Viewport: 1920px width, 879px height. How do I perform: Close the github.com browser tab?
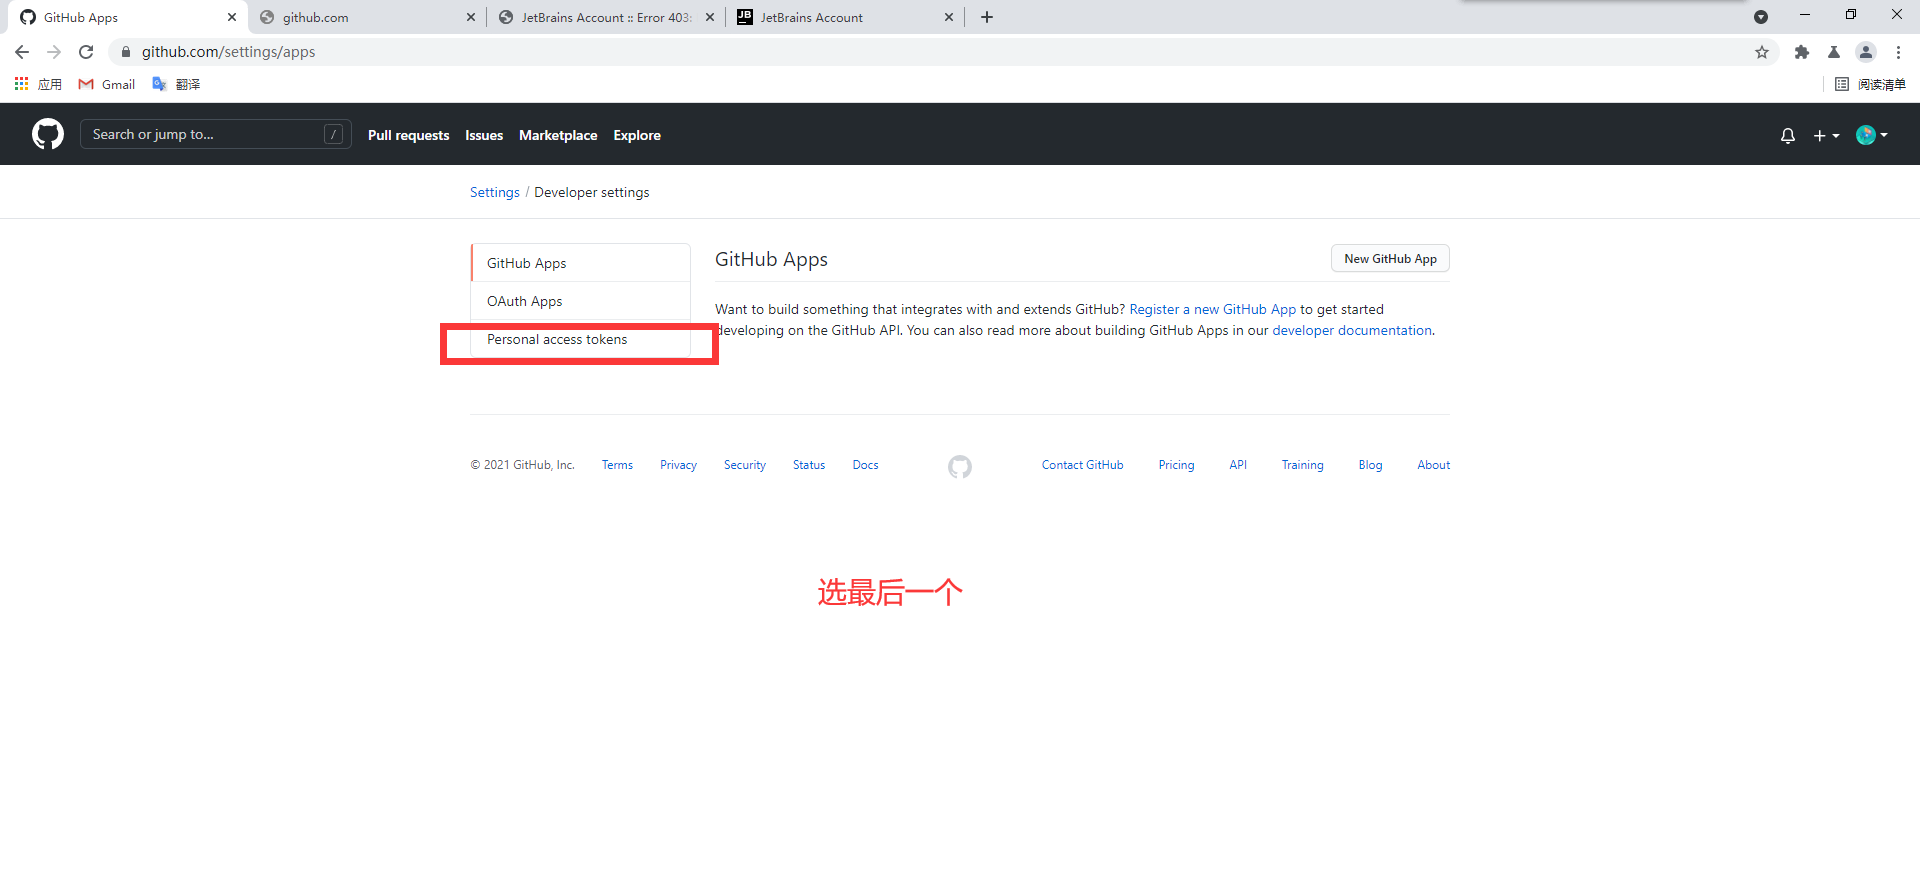pos(471,17)
